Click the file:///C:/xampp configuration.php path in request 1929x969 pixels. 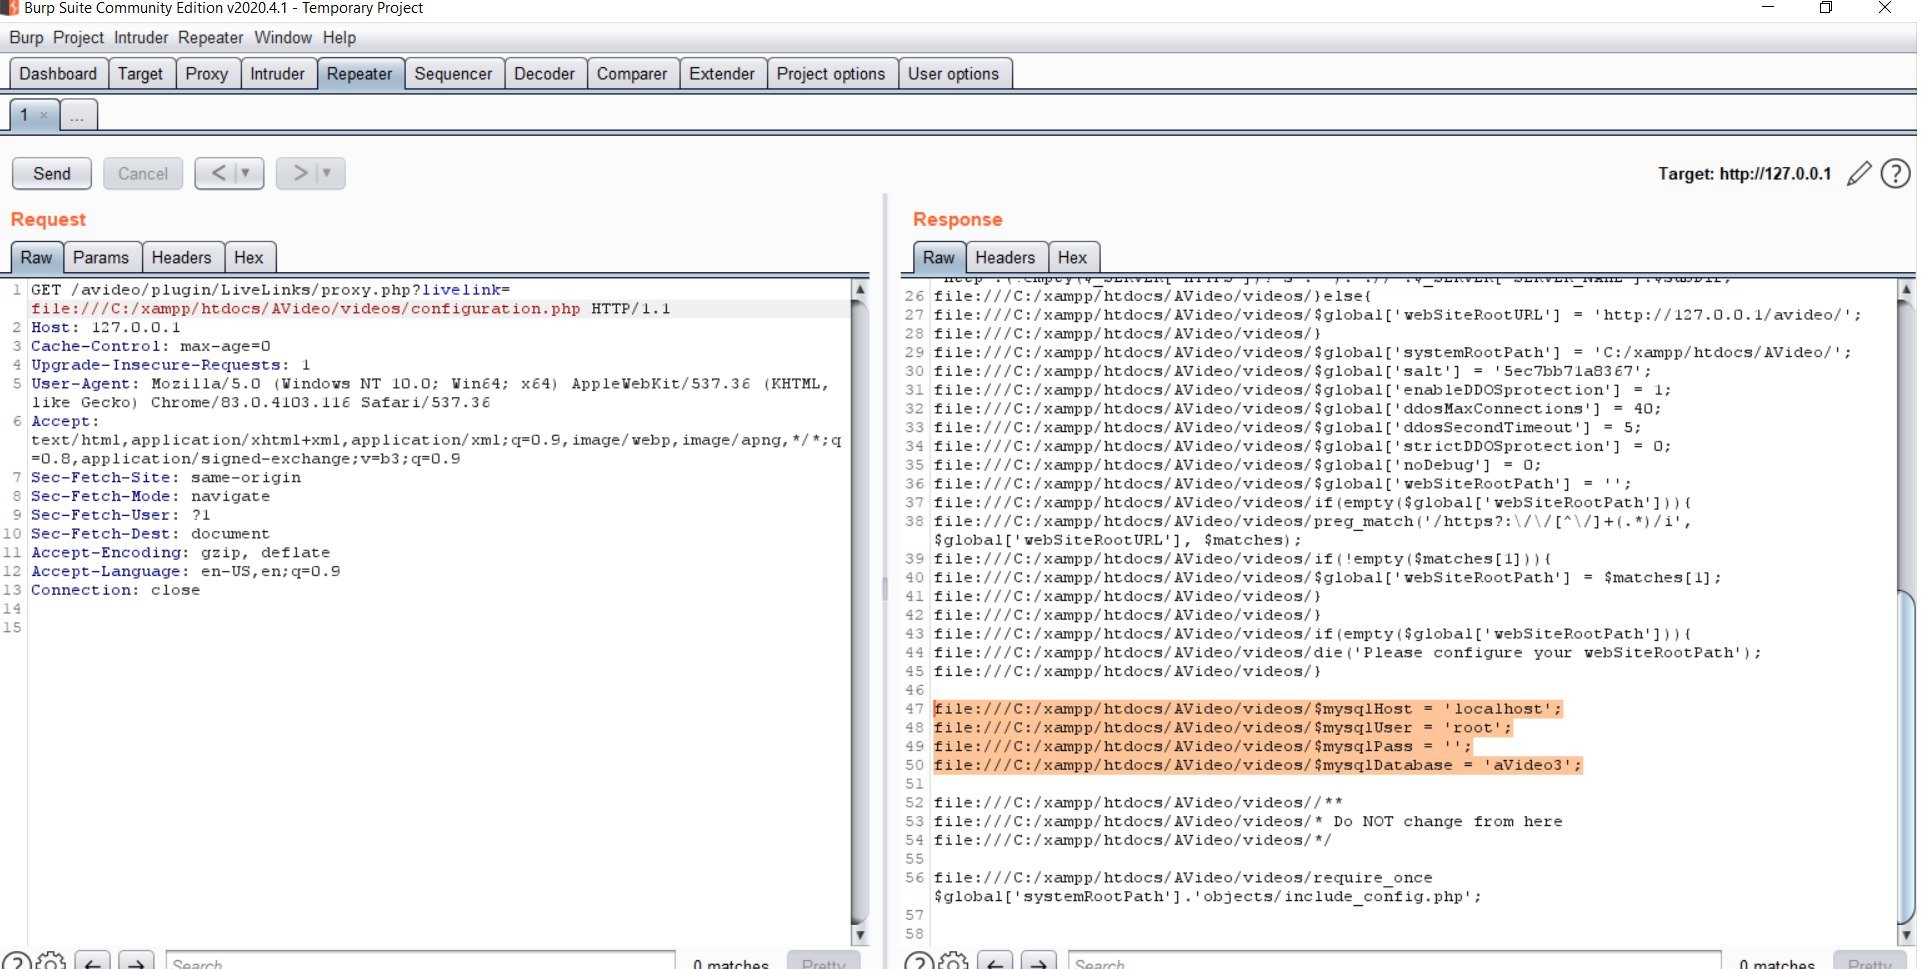pyautogui.click(x=306, y=309)
